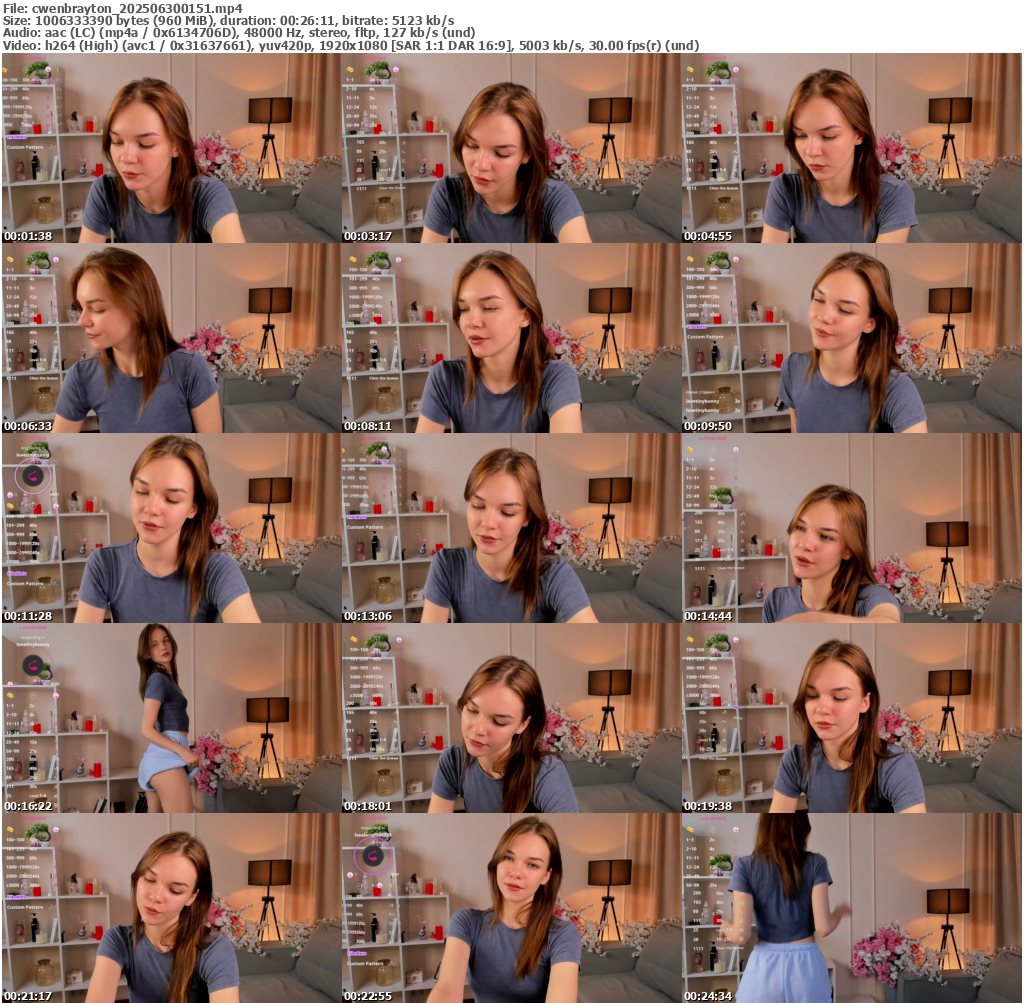Open the frame at 00:22:55
Viewport: 1024px width, 1003px height.
click(511, 908)
